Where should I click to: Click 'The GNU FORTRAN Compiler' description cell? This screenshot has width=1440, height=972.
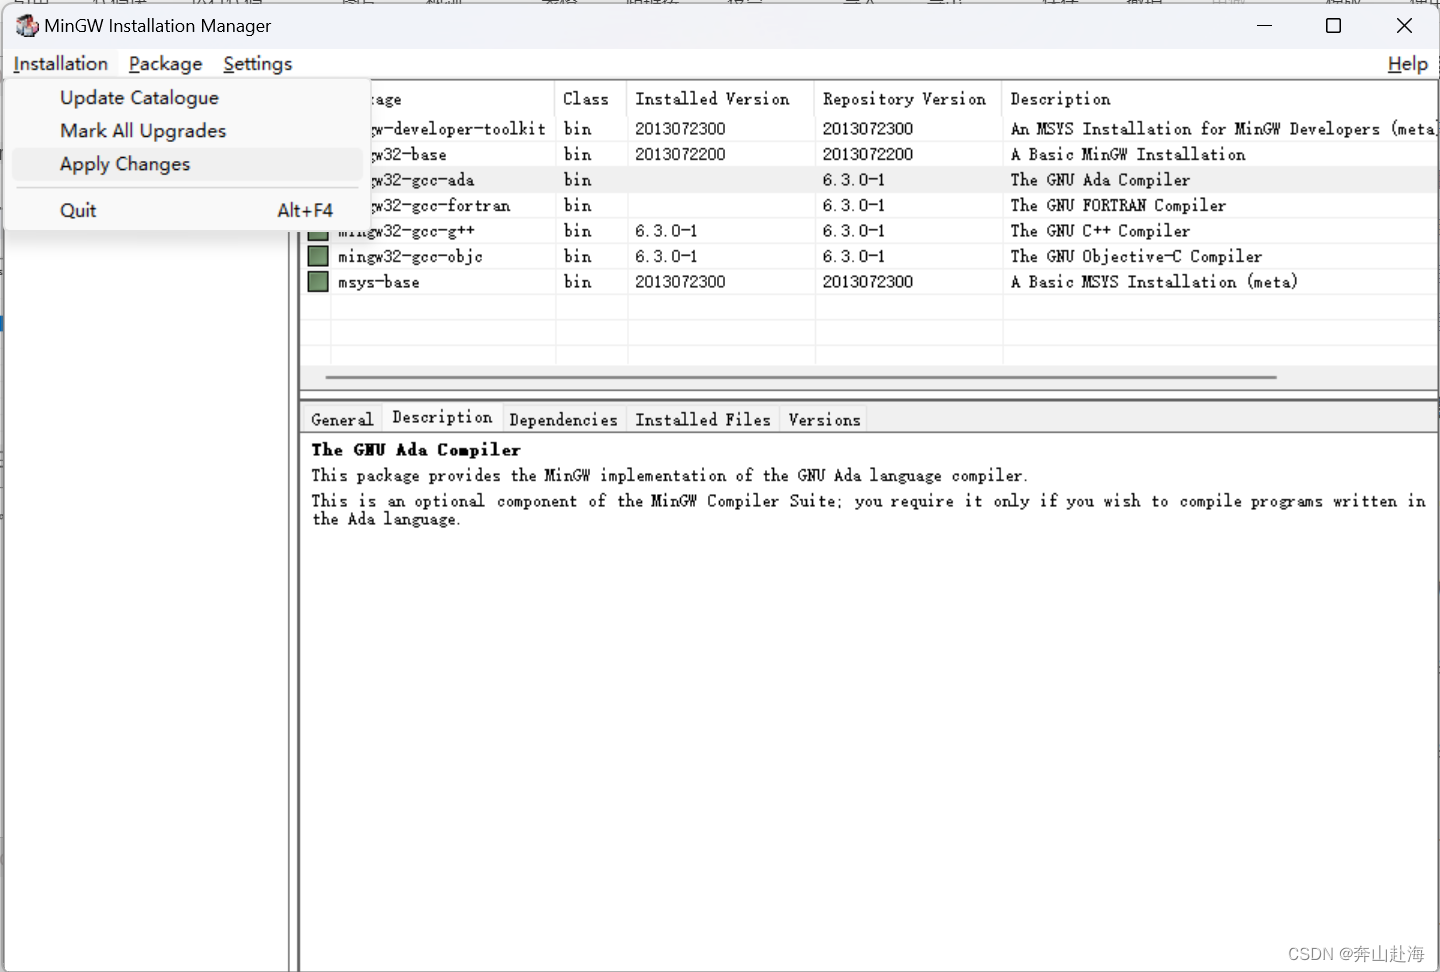tap(1118, 205)
